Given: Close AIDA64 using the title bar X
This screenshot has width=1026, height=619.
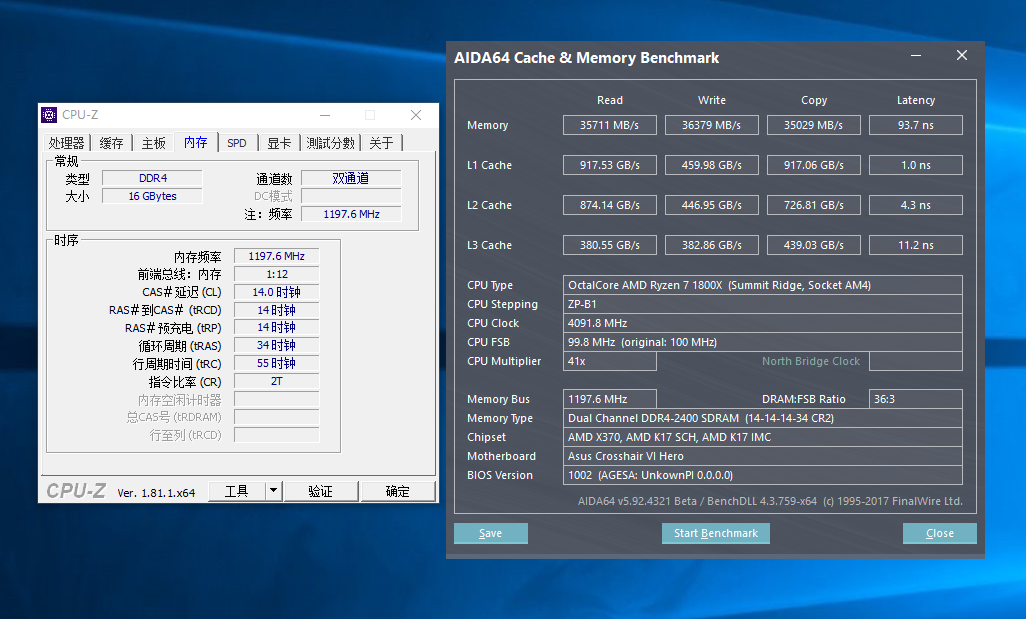Looking at the screenshot, I should coord(962,56).
